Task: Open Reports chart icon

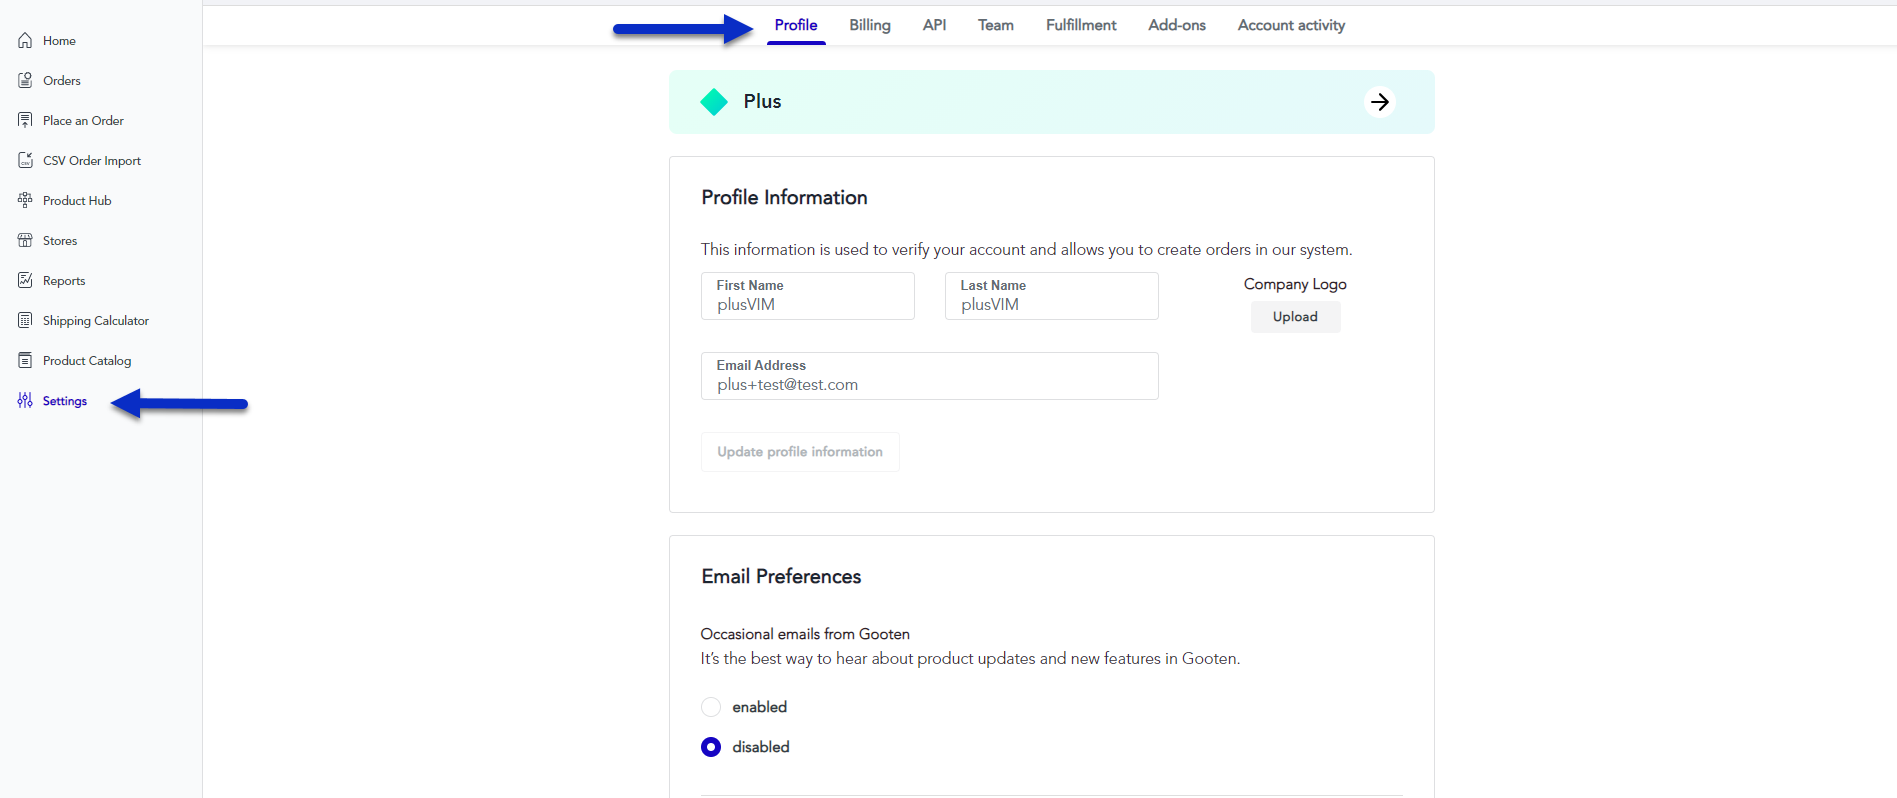Action: point(25,280)
